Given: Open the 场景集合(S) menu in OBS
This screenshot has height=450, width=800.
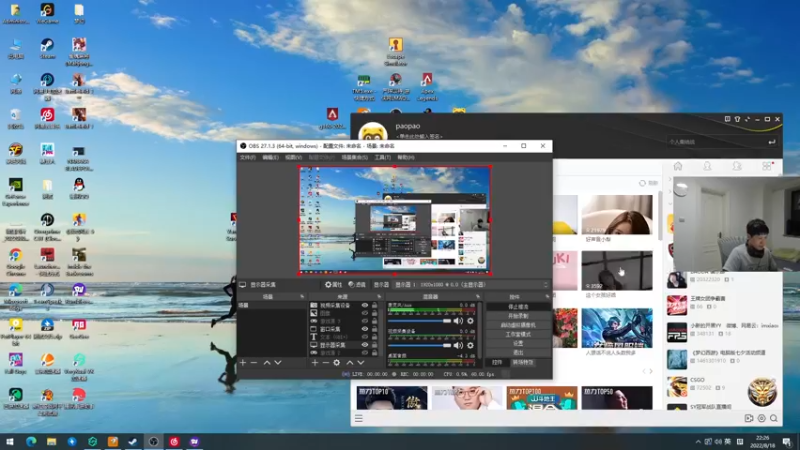Looking at the screenshot, I should [x=355, y=158].
